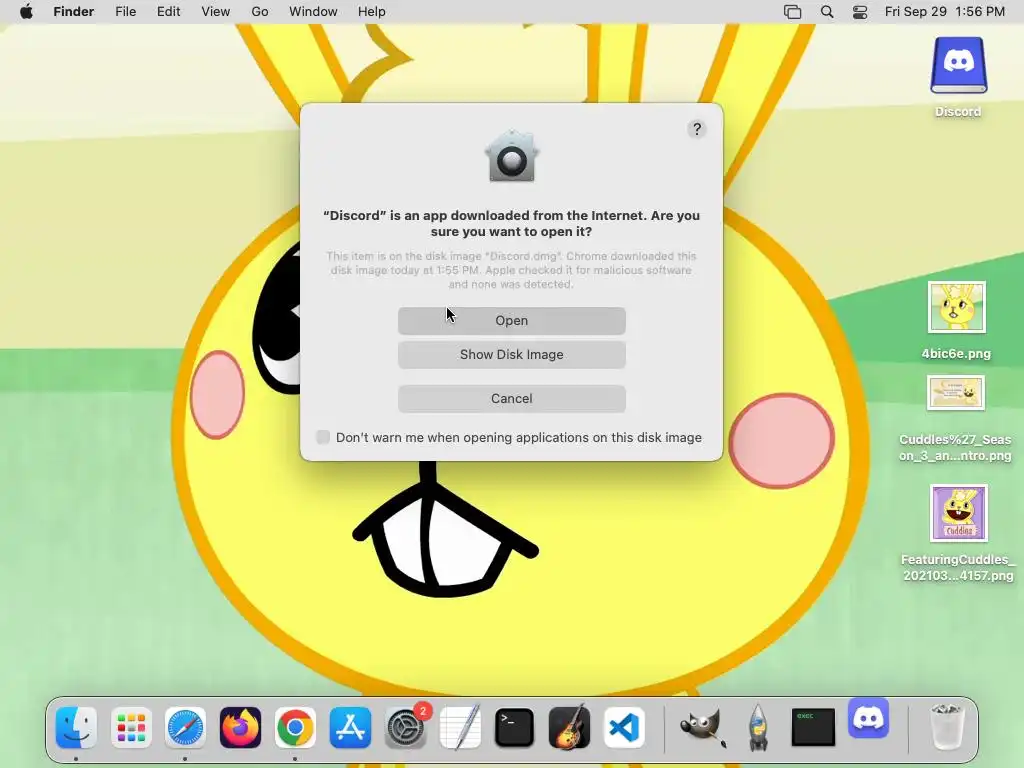This screenshot has height=768, width=1024.
Task: Open the Finder menu
Action: [x=74, y=12]
